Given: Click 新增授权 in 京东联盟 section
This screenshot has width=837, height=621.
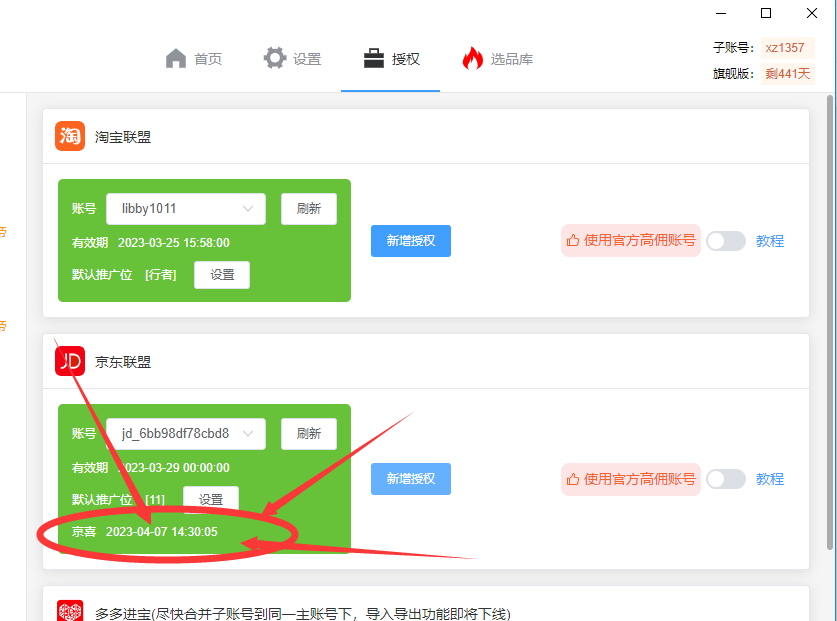Looking at the screenshot, I should [x=410, y=479].
